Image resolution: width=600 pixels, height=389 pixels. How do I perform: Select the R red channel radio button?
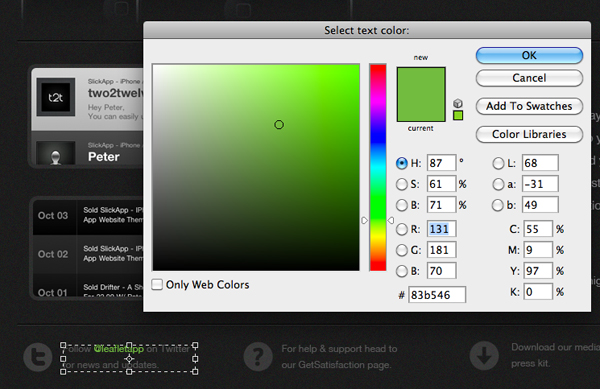pyautogui.click(x=401, y=229)
